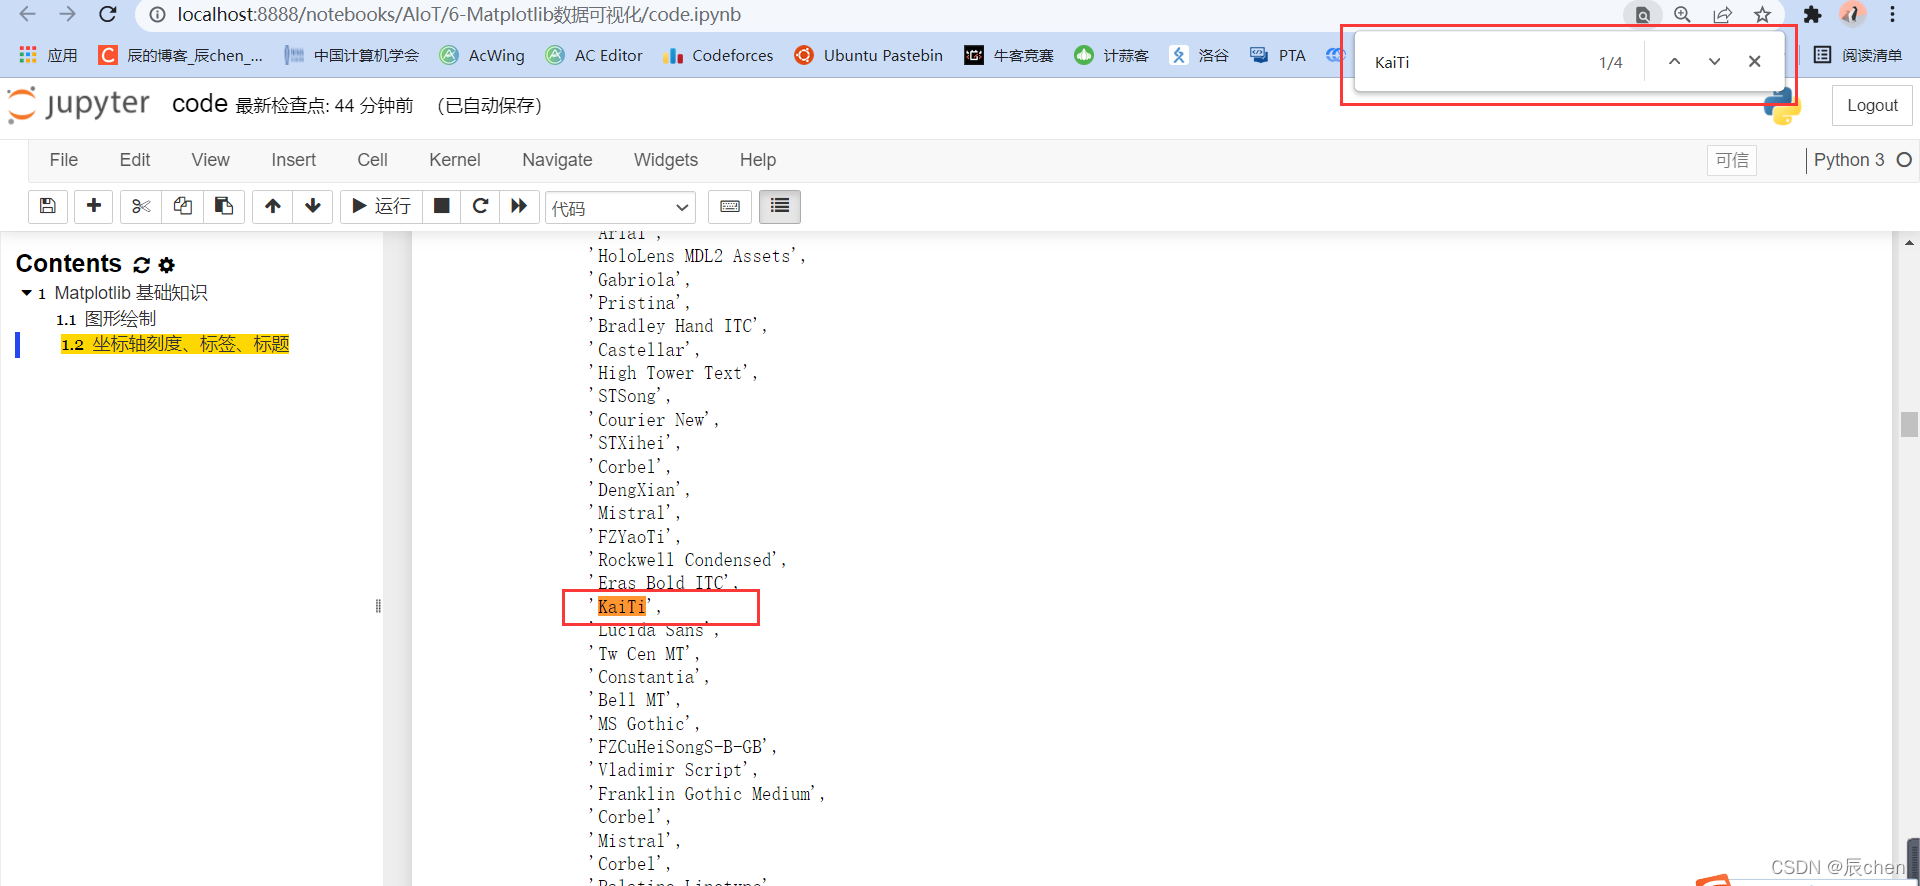Click the notebook title 'code'
The height and width of the screenshot is (886, 1920).
coord(200,104)
